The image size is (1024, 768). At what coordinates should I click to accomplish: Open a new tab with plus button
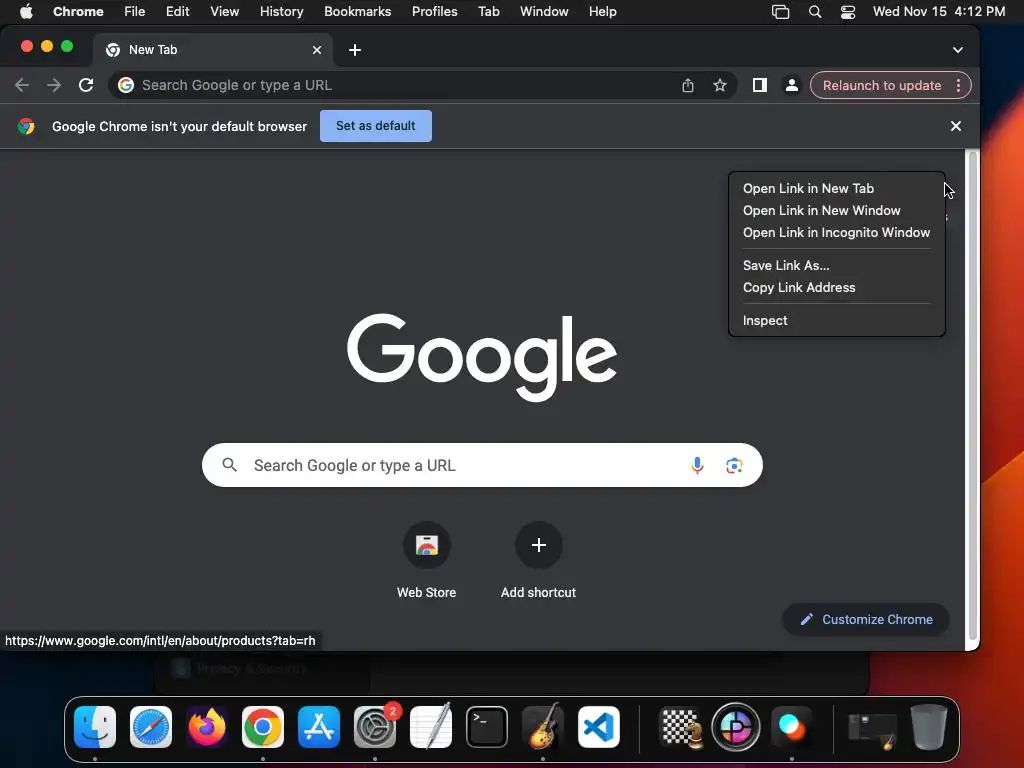pyautogui.click(x=355, y=50)
